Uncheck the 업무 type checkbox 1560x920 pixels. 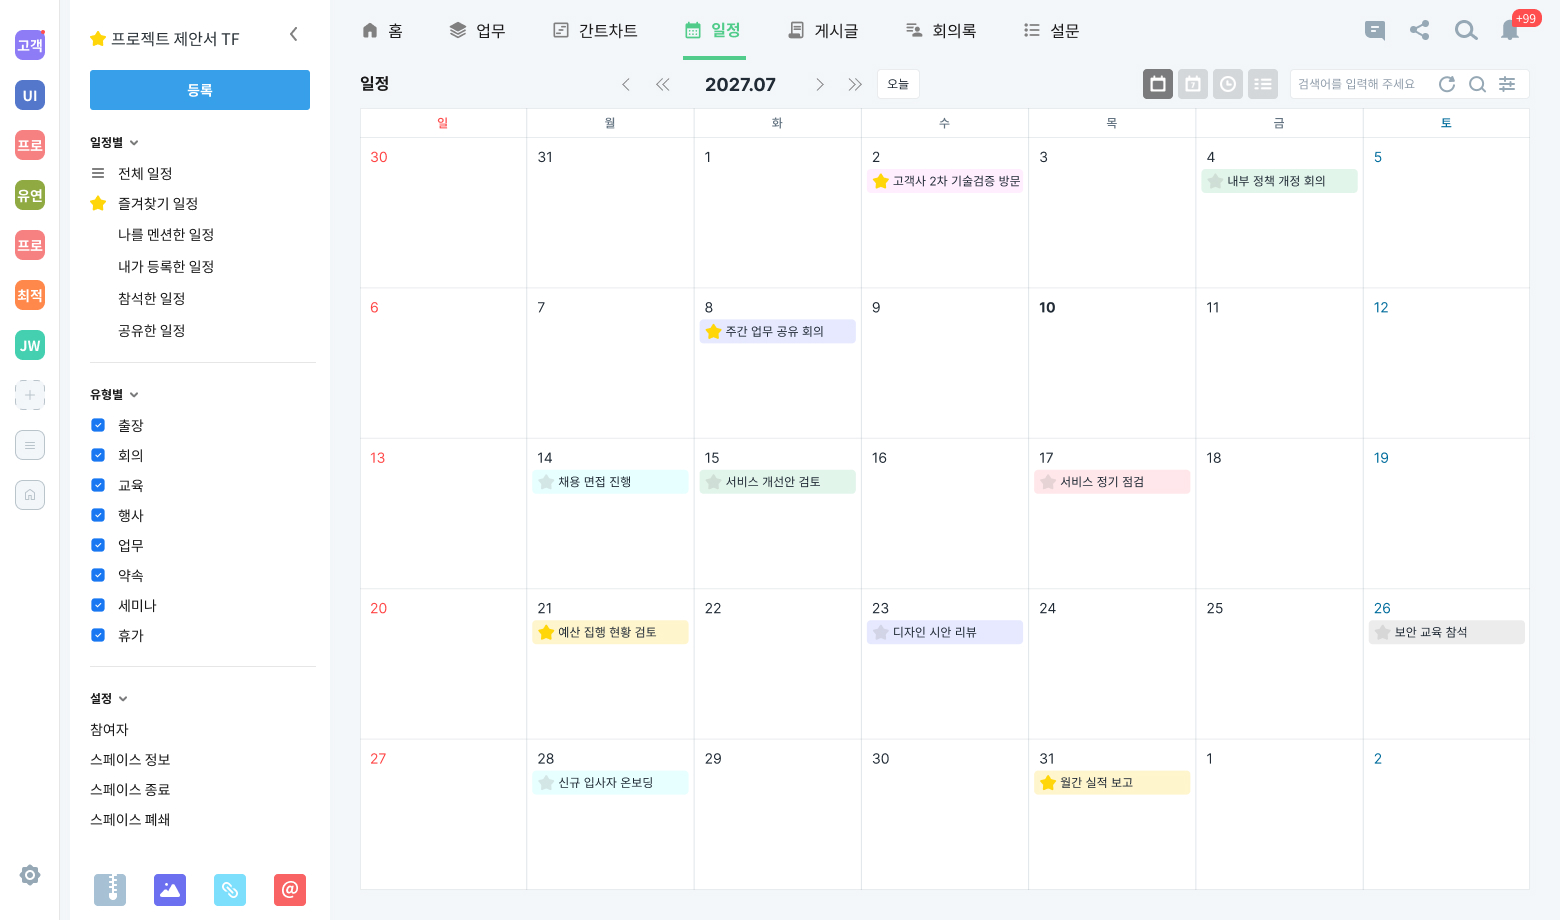click(98, 545)
